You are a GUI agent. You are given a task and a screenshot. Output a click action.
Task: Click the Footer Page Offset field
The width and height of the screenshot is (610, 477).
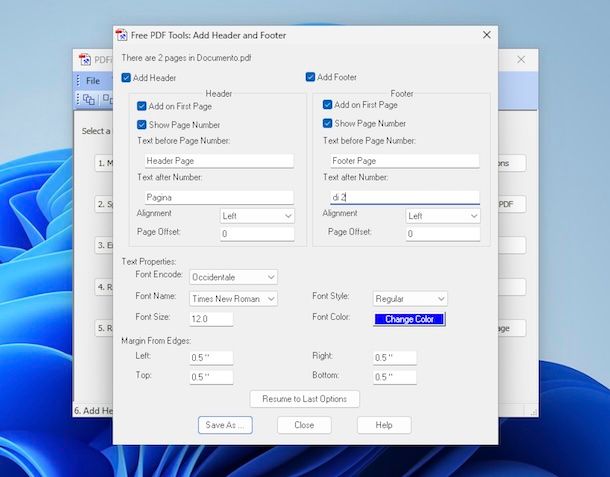point(443,234)
